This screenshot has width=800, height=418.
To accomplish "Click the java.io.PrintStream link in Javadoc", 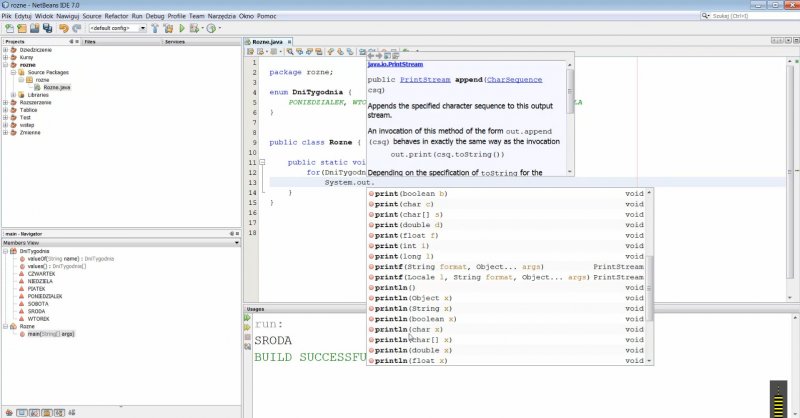I will [x=395, y=64].
